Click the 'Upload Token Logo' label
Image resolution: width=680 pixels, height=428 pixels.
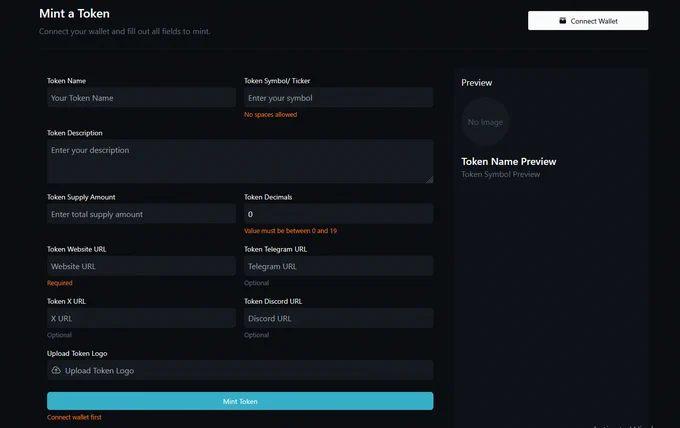click(77, 353)
